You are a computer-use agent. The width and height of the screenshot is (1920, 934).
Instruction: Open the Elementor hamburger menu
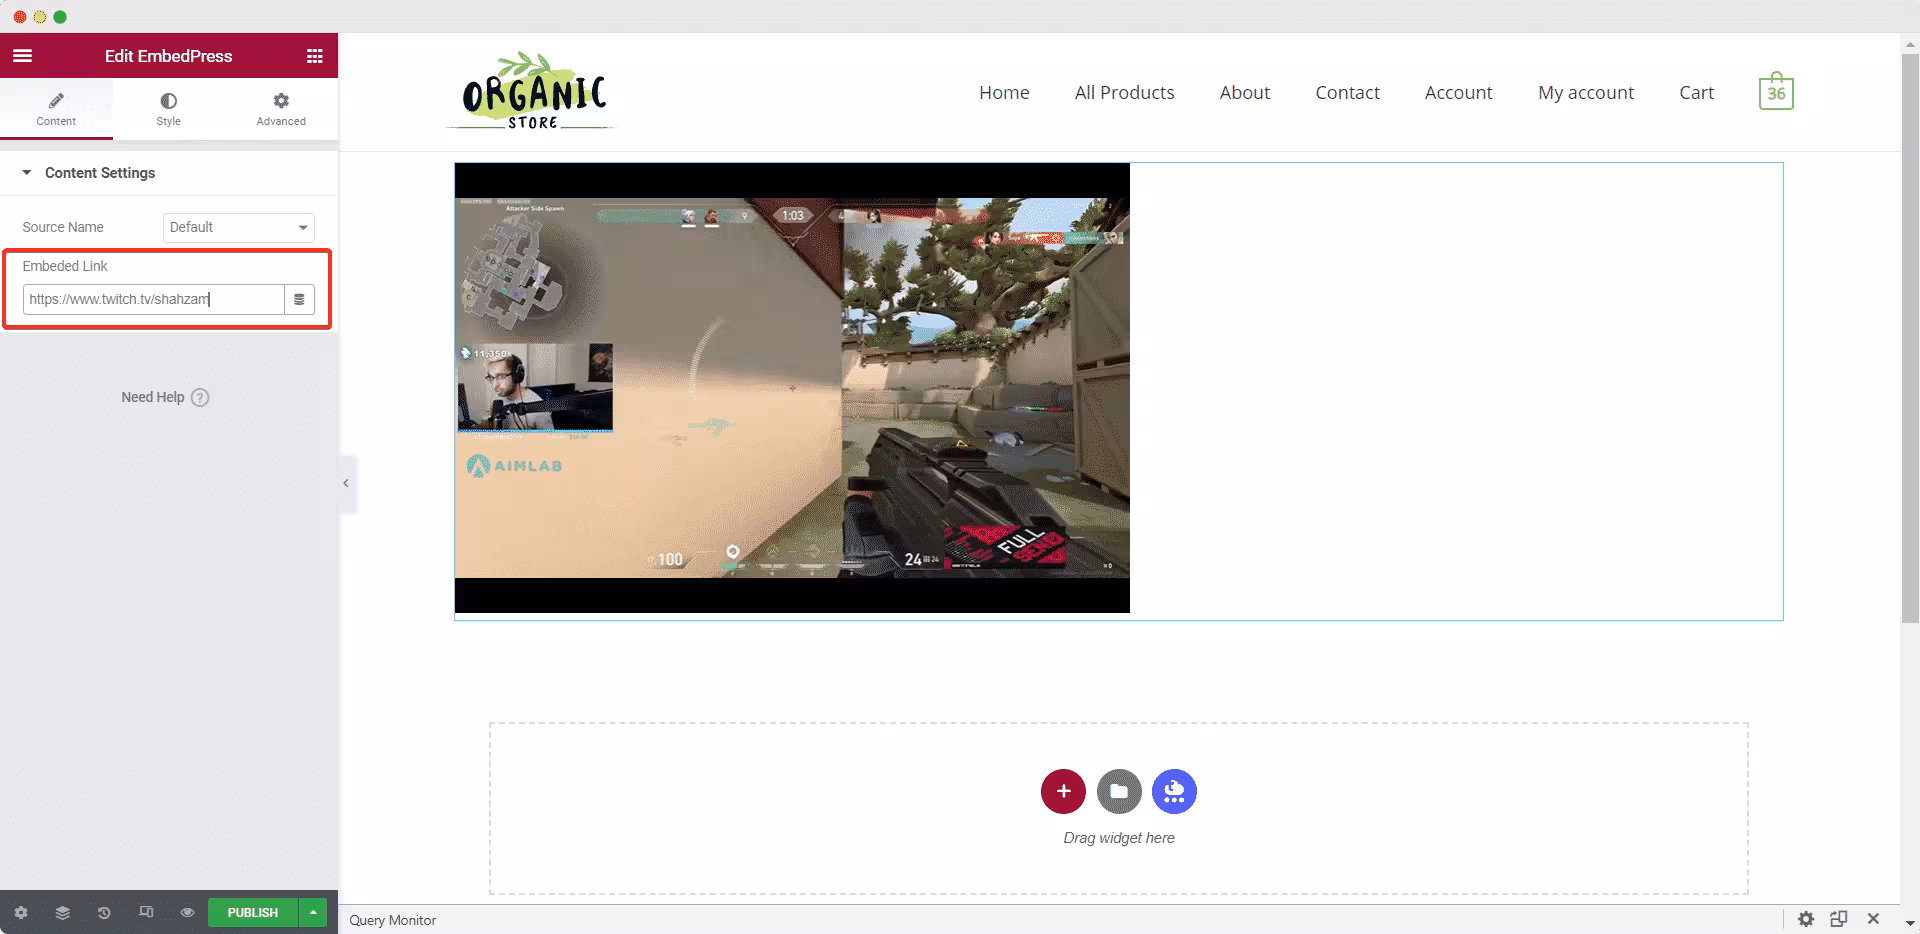click(23, 56)
